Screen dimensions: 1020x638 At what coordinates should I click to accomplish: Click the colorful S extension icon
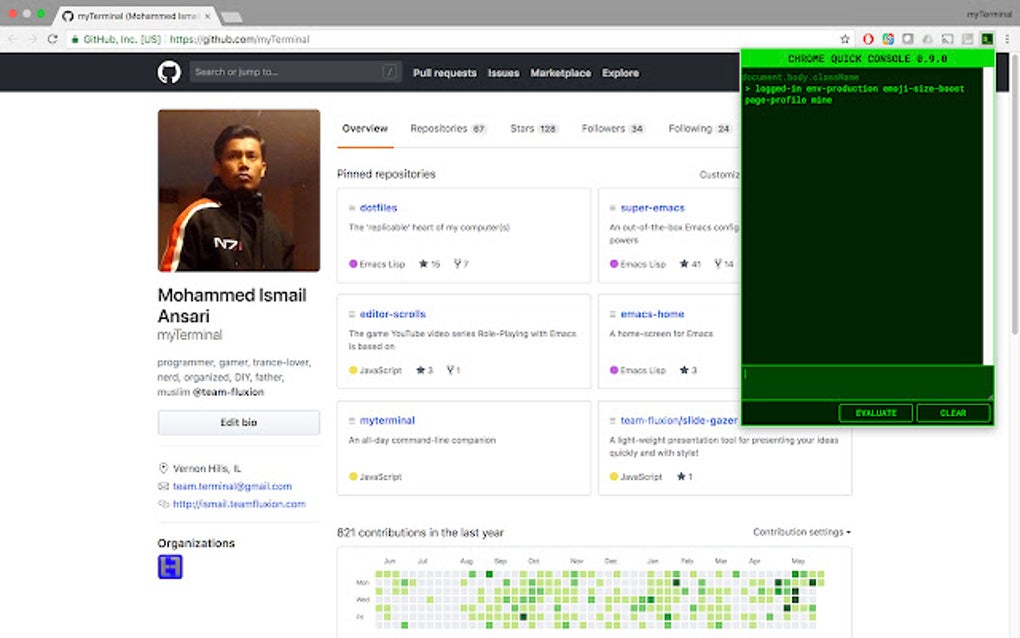888,39
